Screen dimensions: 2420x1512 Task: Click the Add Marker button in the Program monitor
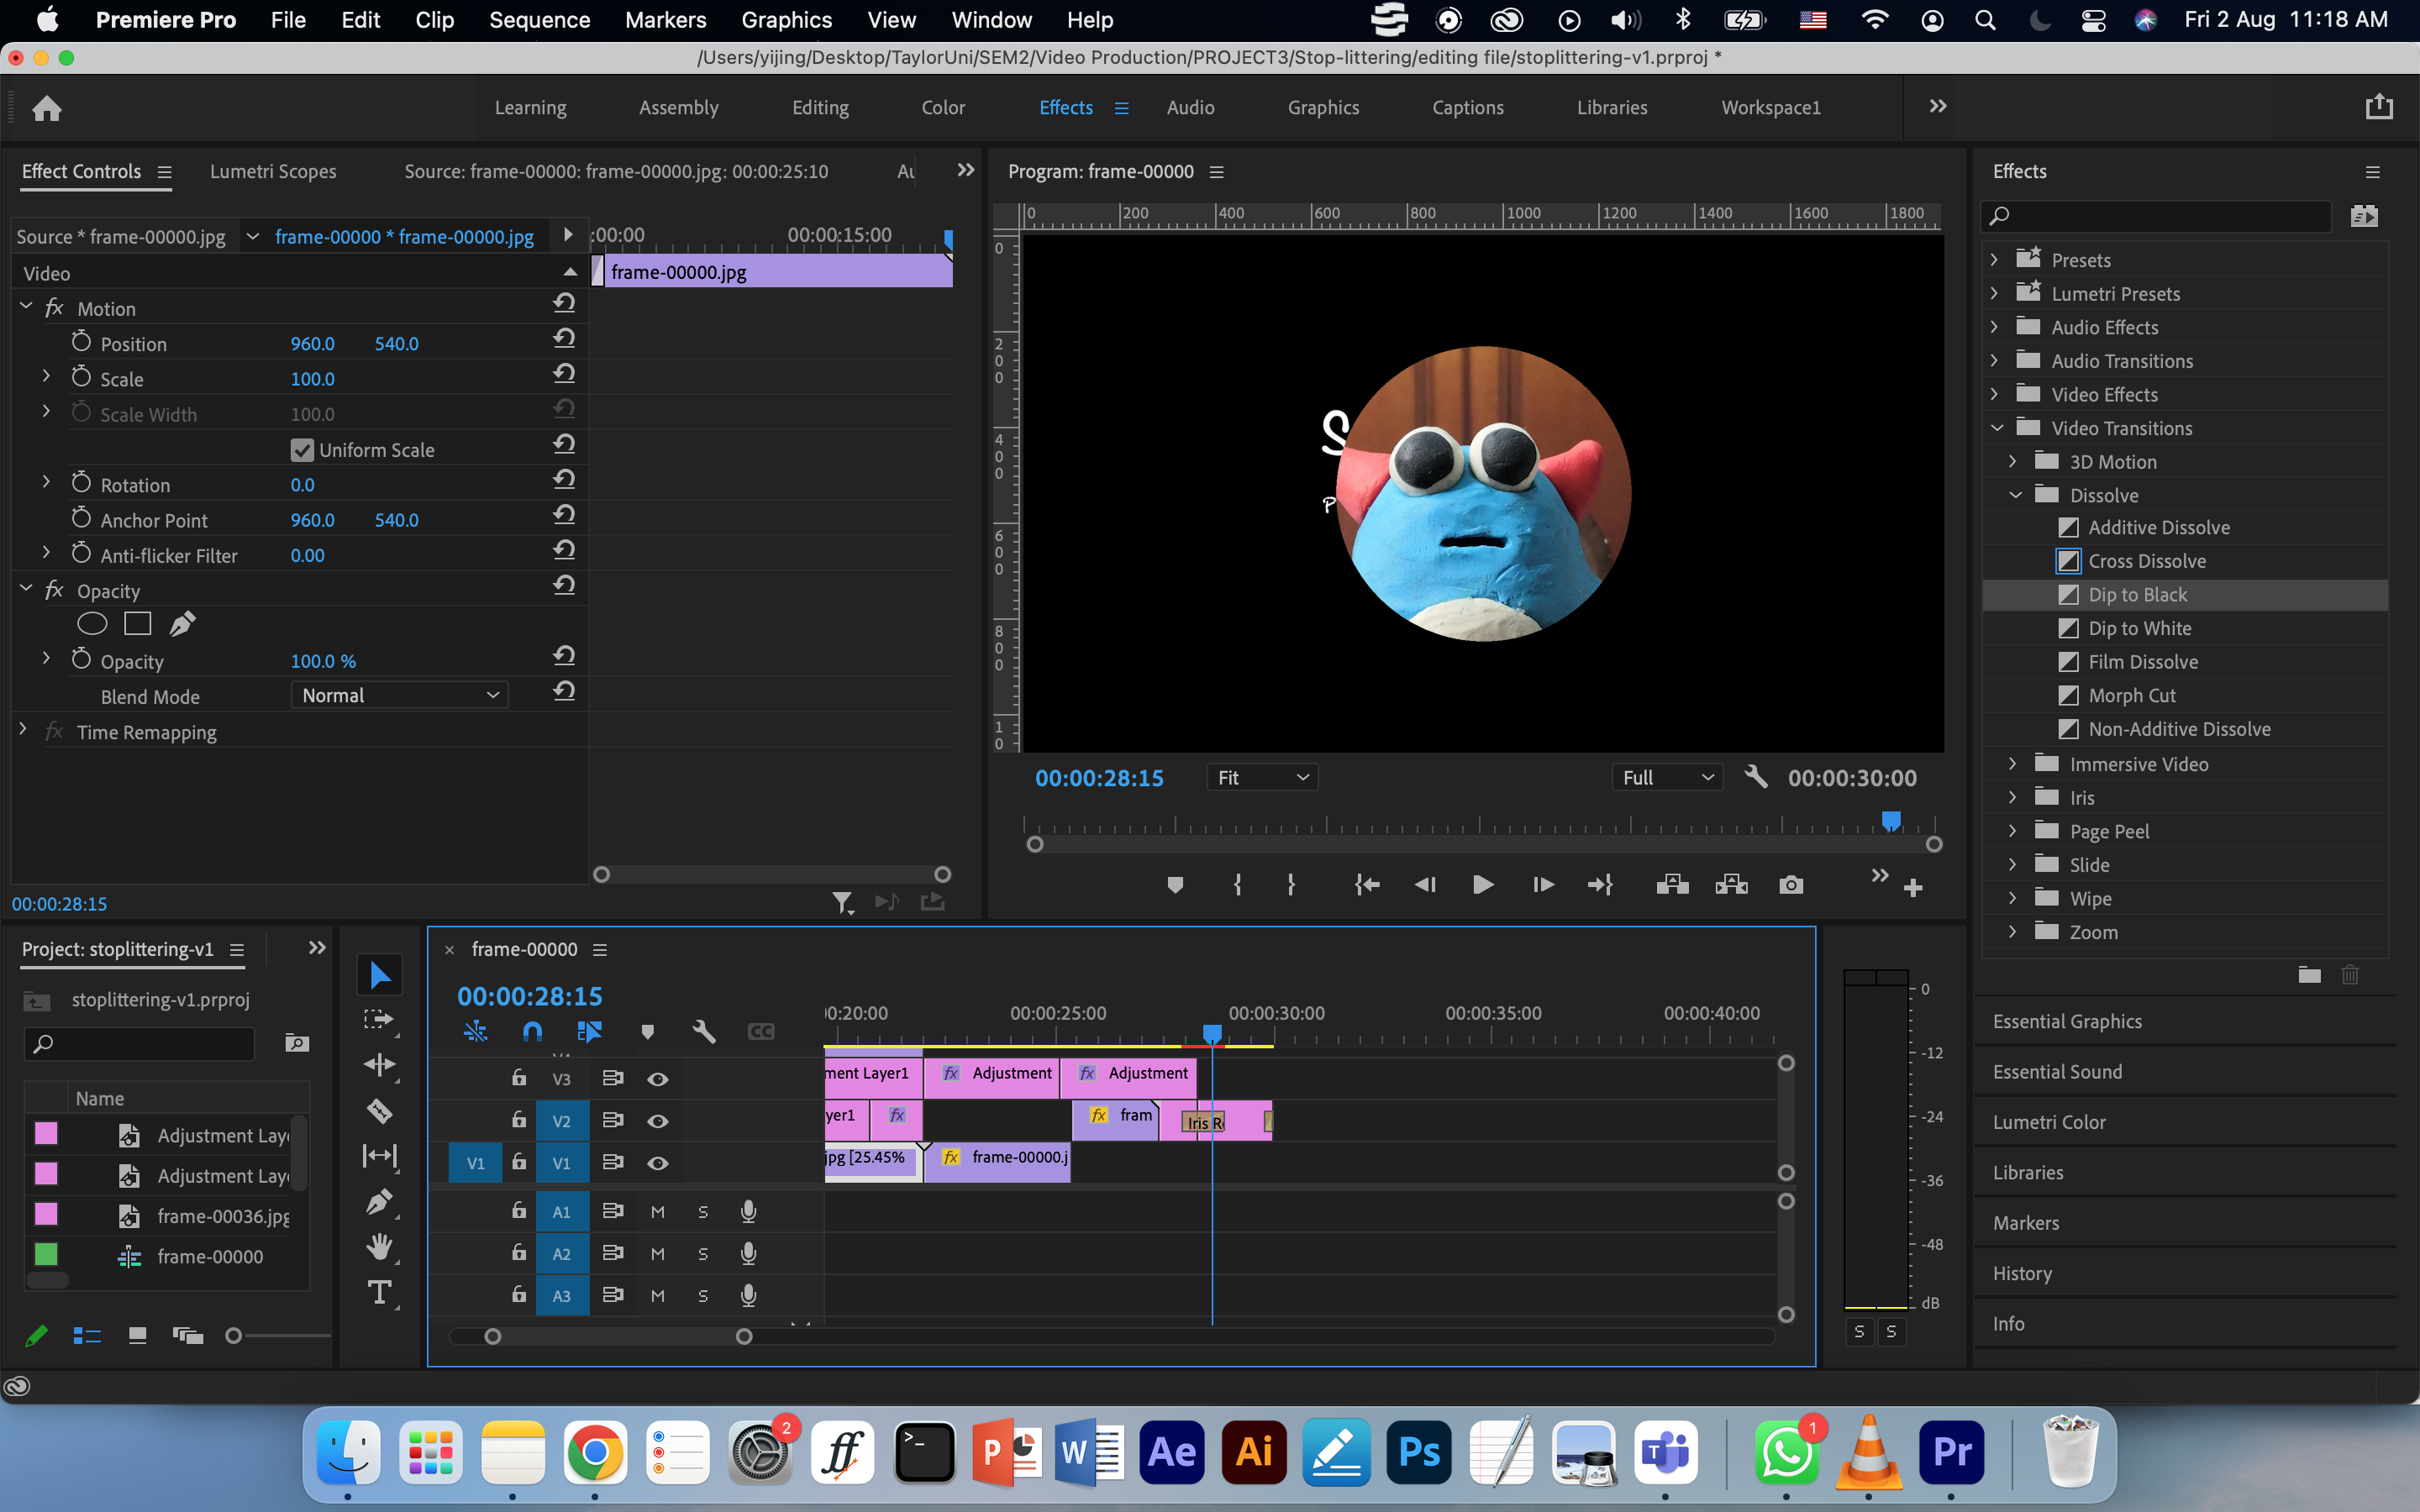[1175, 885]
